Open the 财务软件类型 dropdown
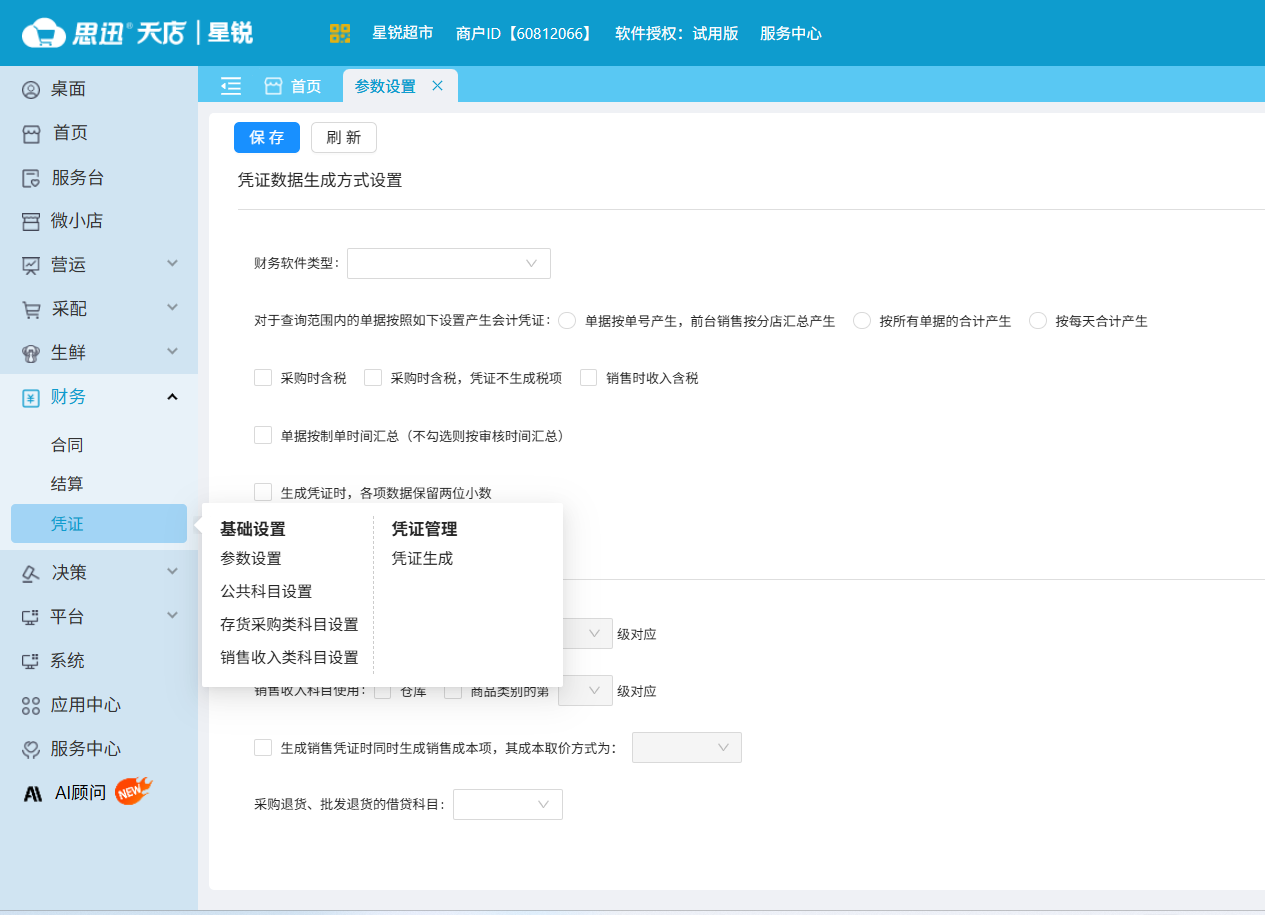The width and height of the screenshot is (1265, 915). 449,264
